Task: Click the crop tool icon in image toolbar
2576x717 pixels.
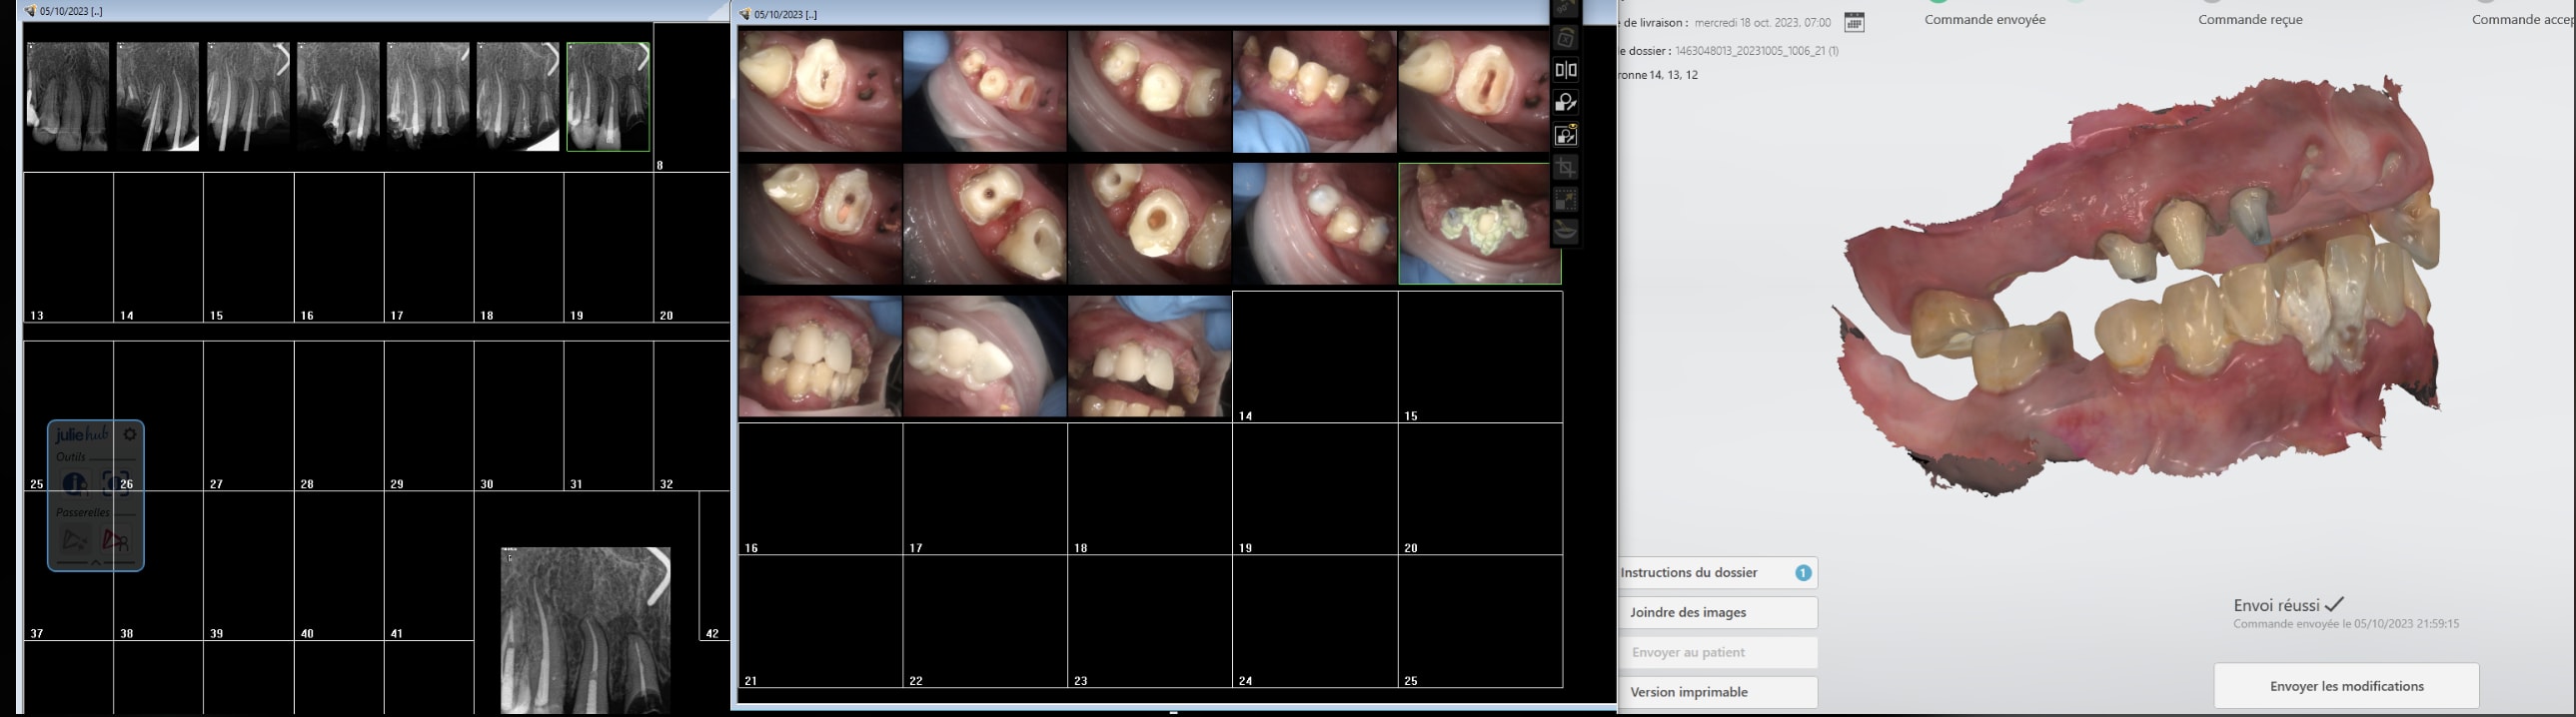Action: click(x=1565, y=167)
